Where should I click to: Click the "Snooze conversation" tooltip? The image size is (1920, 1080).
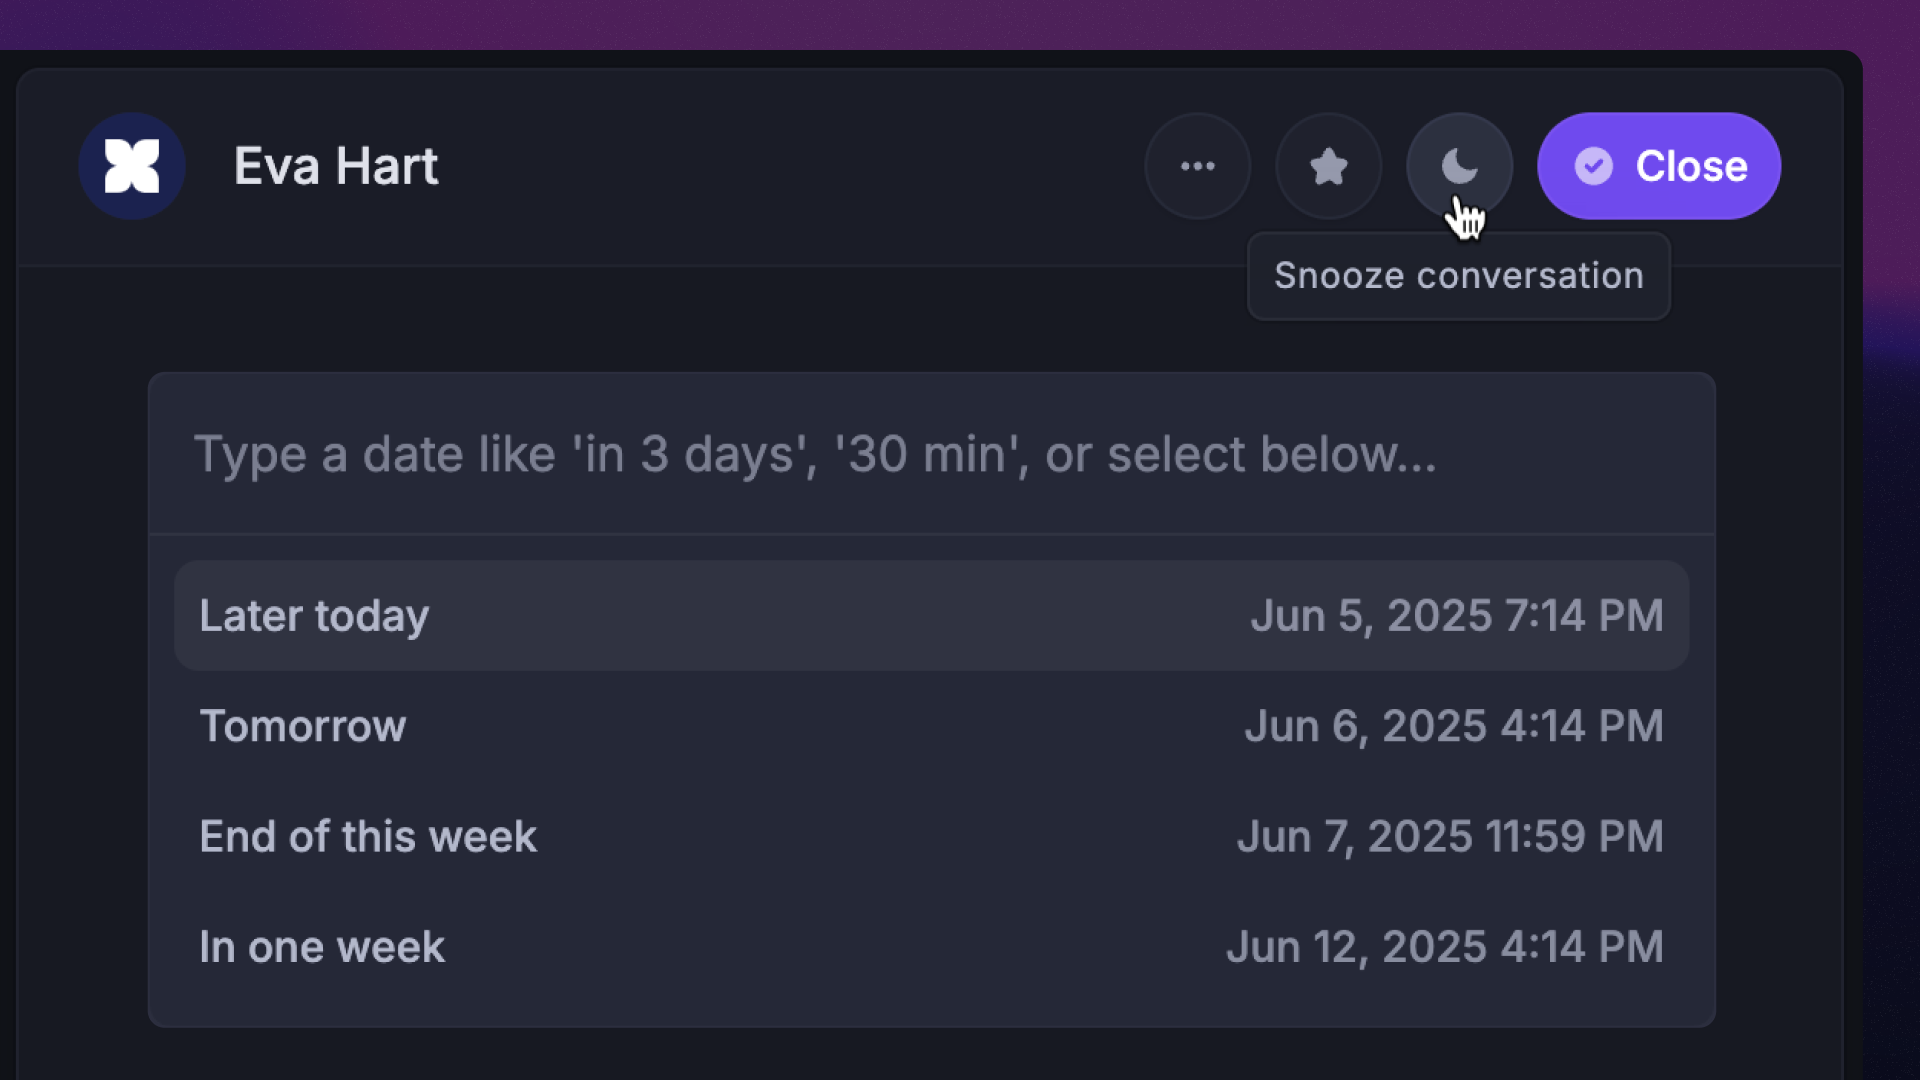(1458, 276)
